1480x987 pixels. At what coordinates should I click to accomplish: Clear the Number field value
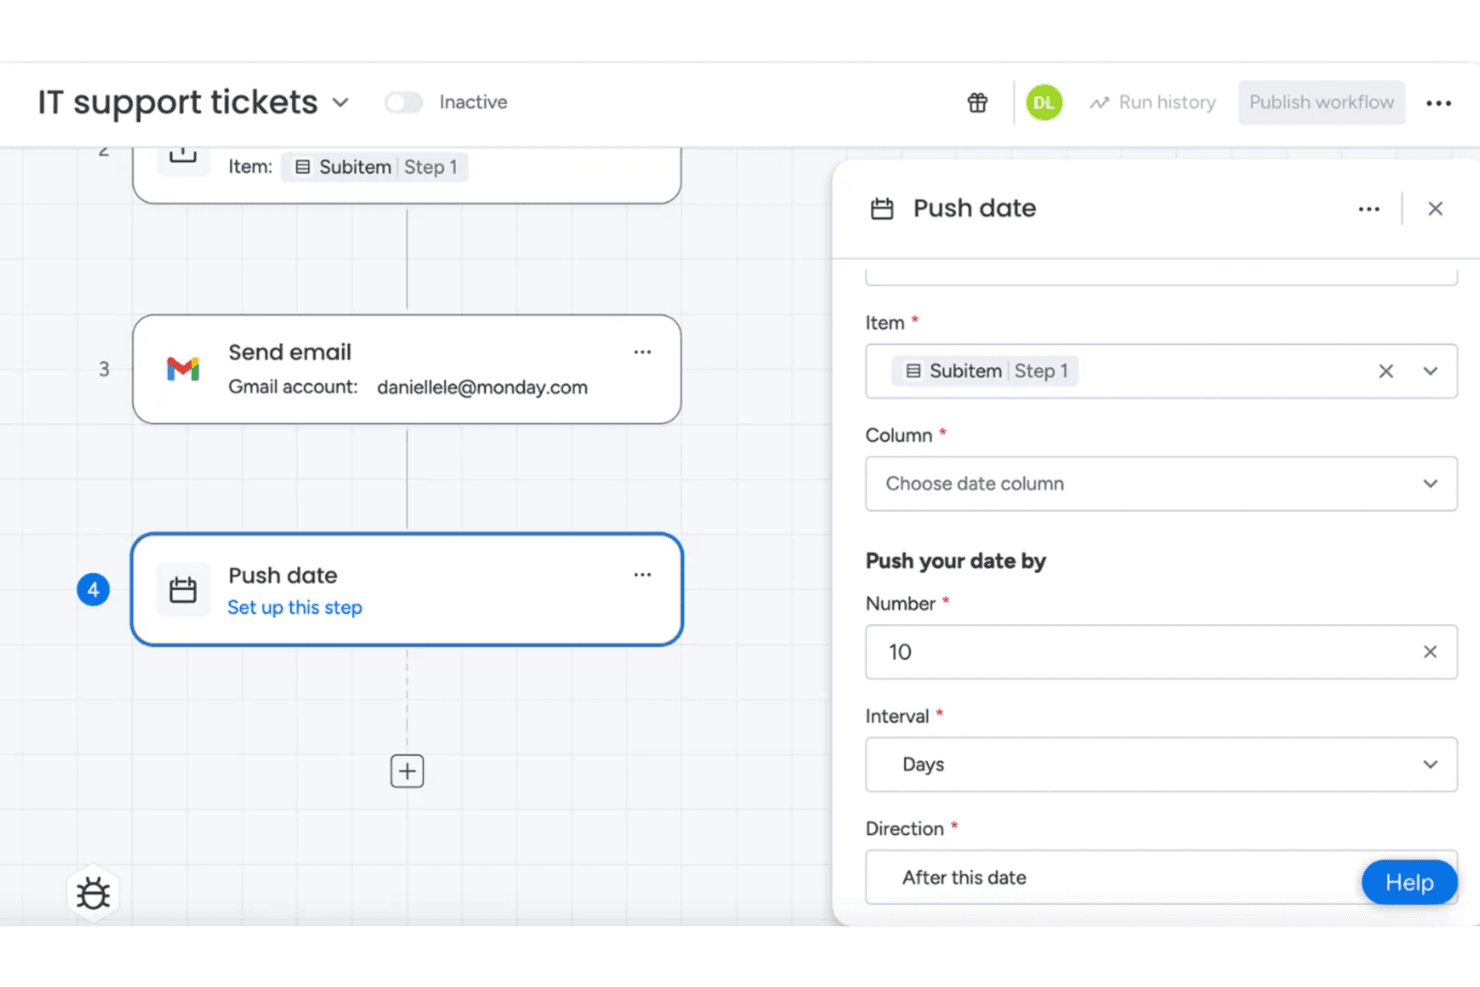click(1430, 652)
